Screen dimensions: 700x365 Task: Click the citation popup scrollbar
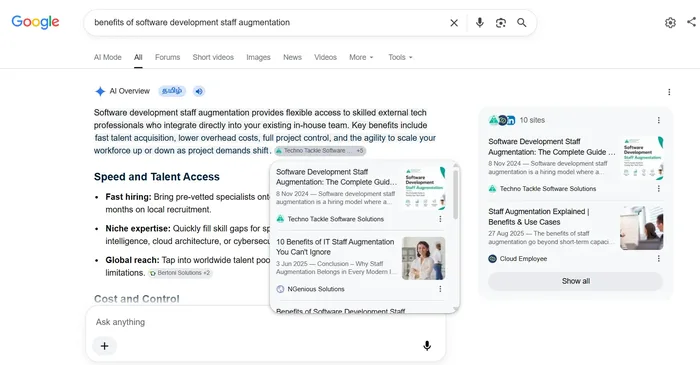point(455,195)
